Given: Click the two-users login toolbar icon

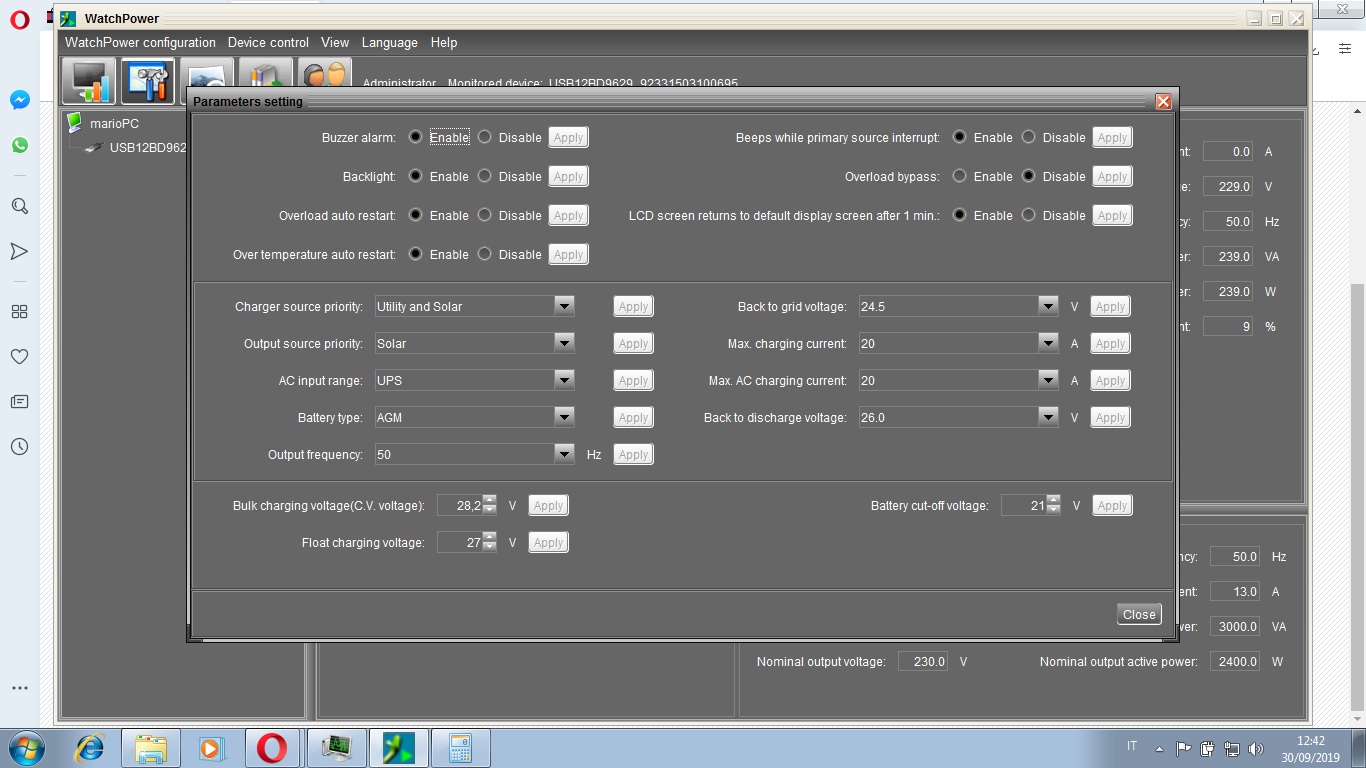Looking at the screenshot, I should point(325,78).
